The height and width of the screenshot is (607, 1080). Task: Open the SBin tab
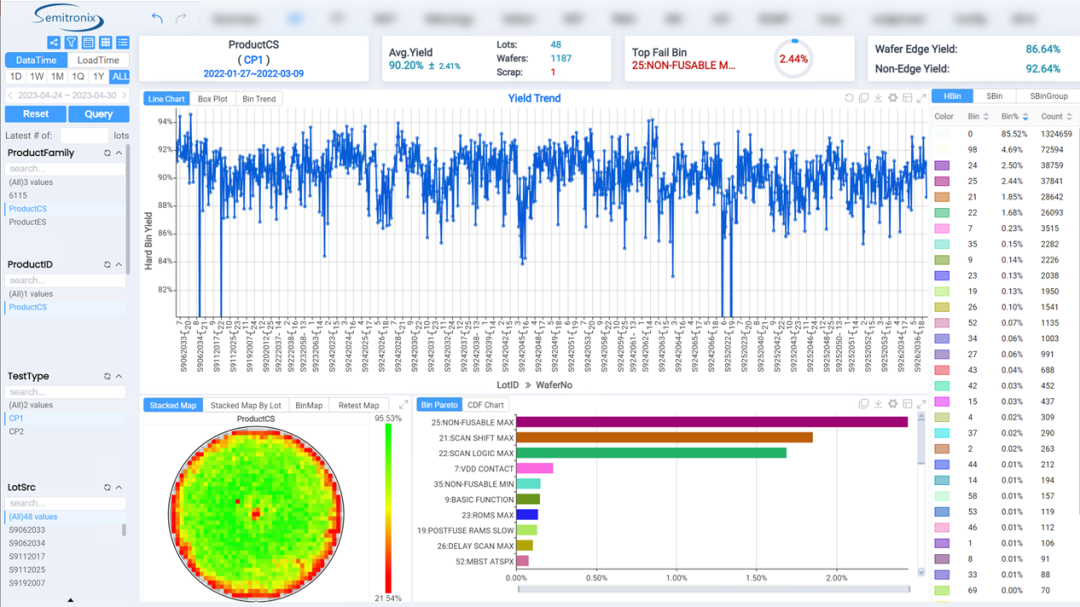point(994,96)
